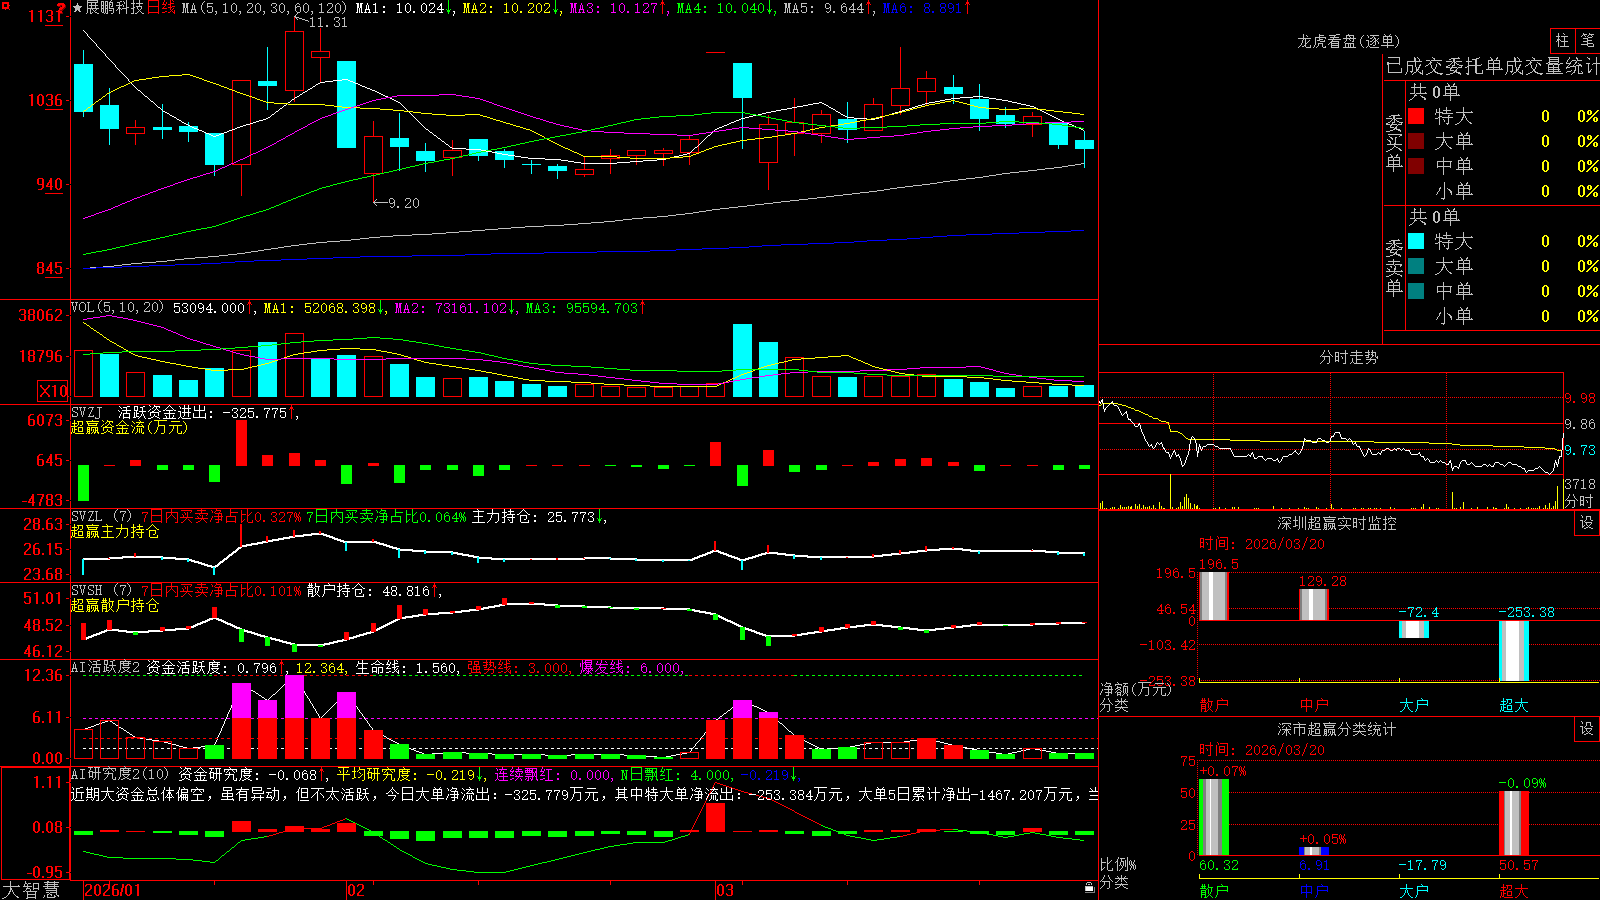The height and width of the screenshot is (900, 1600).
Task: Click the 共 0单 count under 委买单
Action: click(x=1433, y=91)
